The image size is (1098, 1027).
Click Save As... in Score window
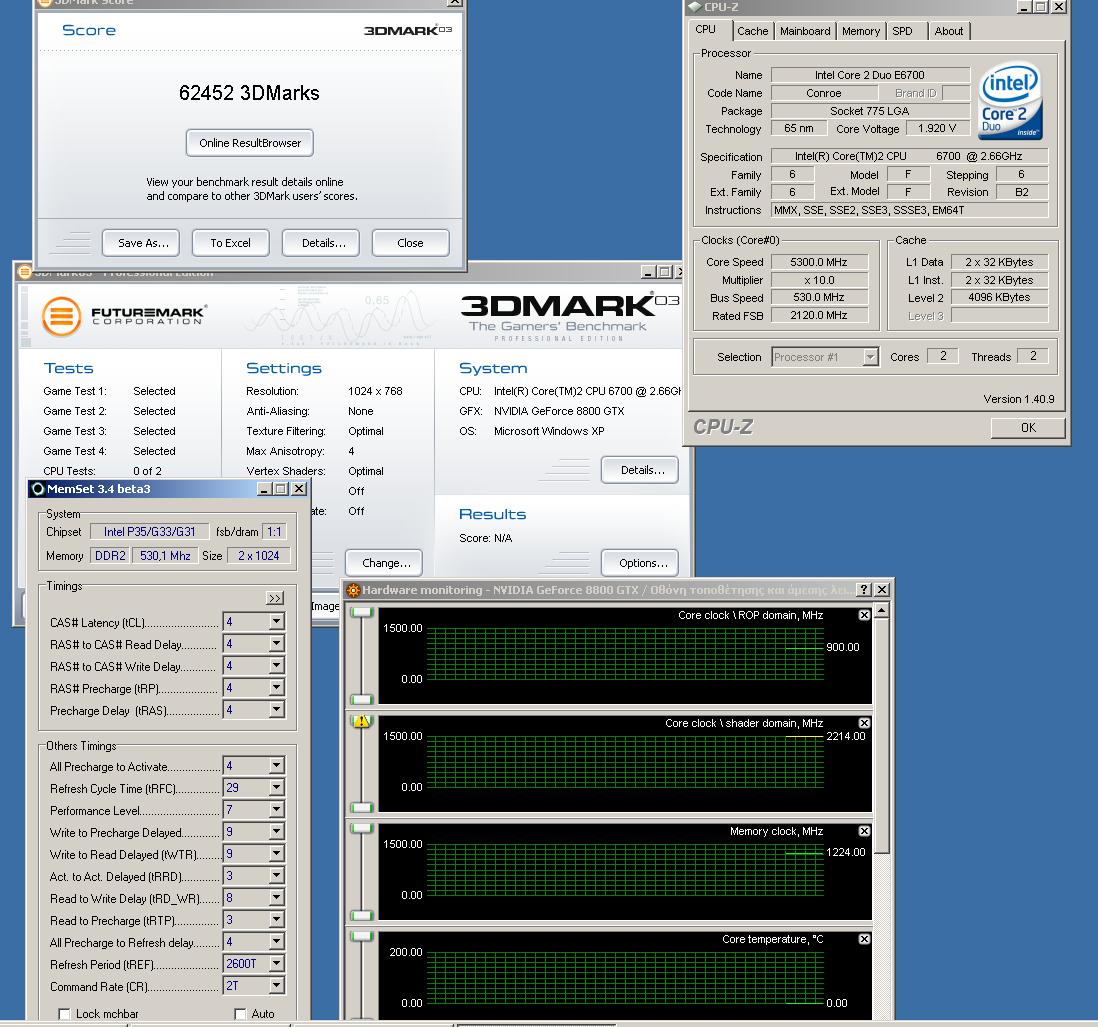(143, 243)
